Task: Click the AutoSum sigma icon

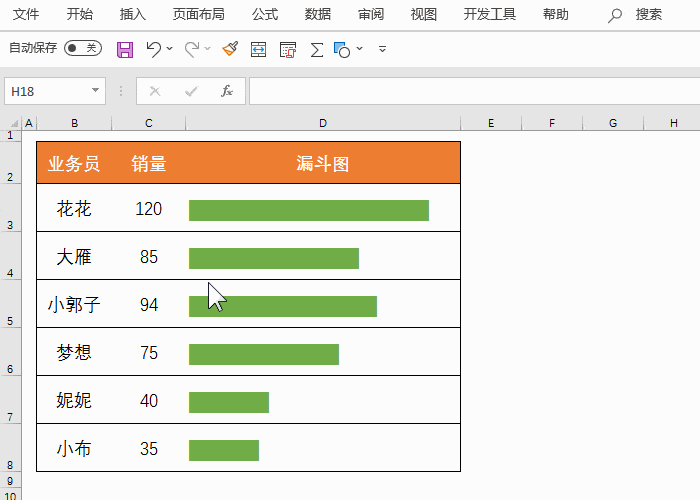Action: point(317,49)
